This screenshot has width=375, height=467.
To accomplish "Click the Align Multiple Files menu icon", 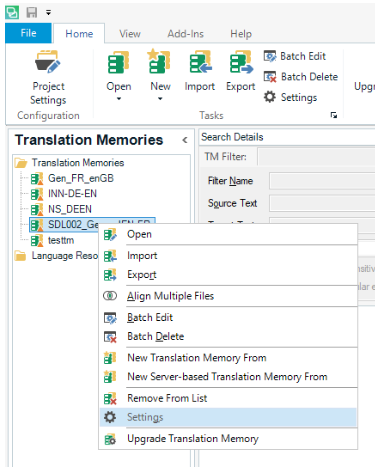I will [x=110, y=296].
